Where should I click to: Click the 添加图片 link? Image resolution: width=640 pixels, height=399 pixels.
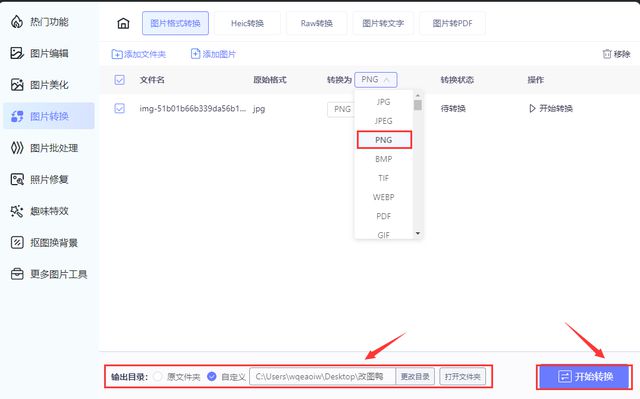[213, 54]
